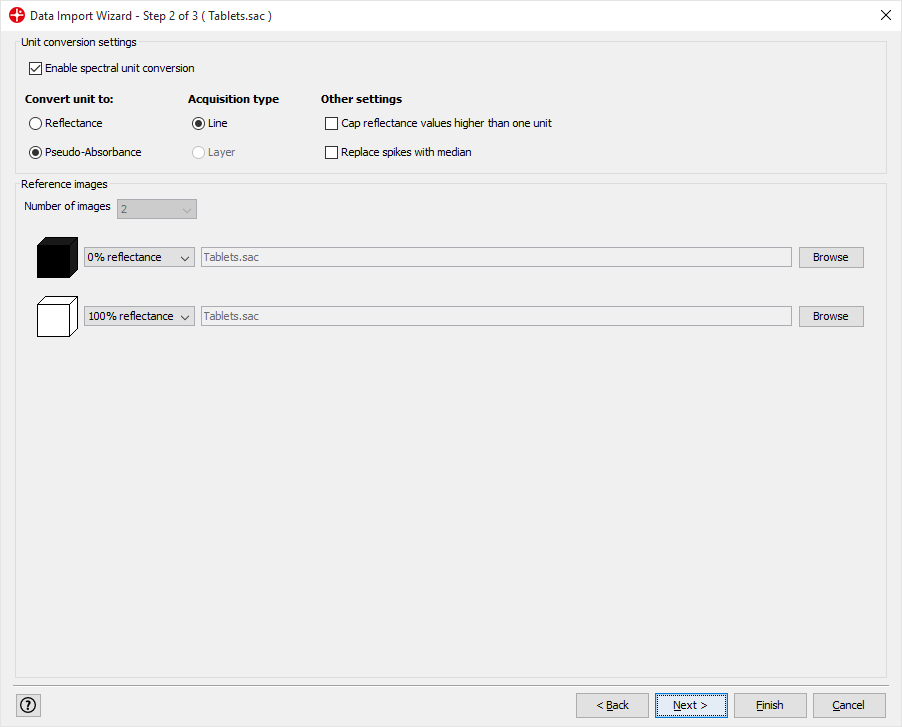Screen dimensions: 902x727
Task: Open the 0% reflectance dropdown
Action: pyautogui.click(x=139, y=258)
